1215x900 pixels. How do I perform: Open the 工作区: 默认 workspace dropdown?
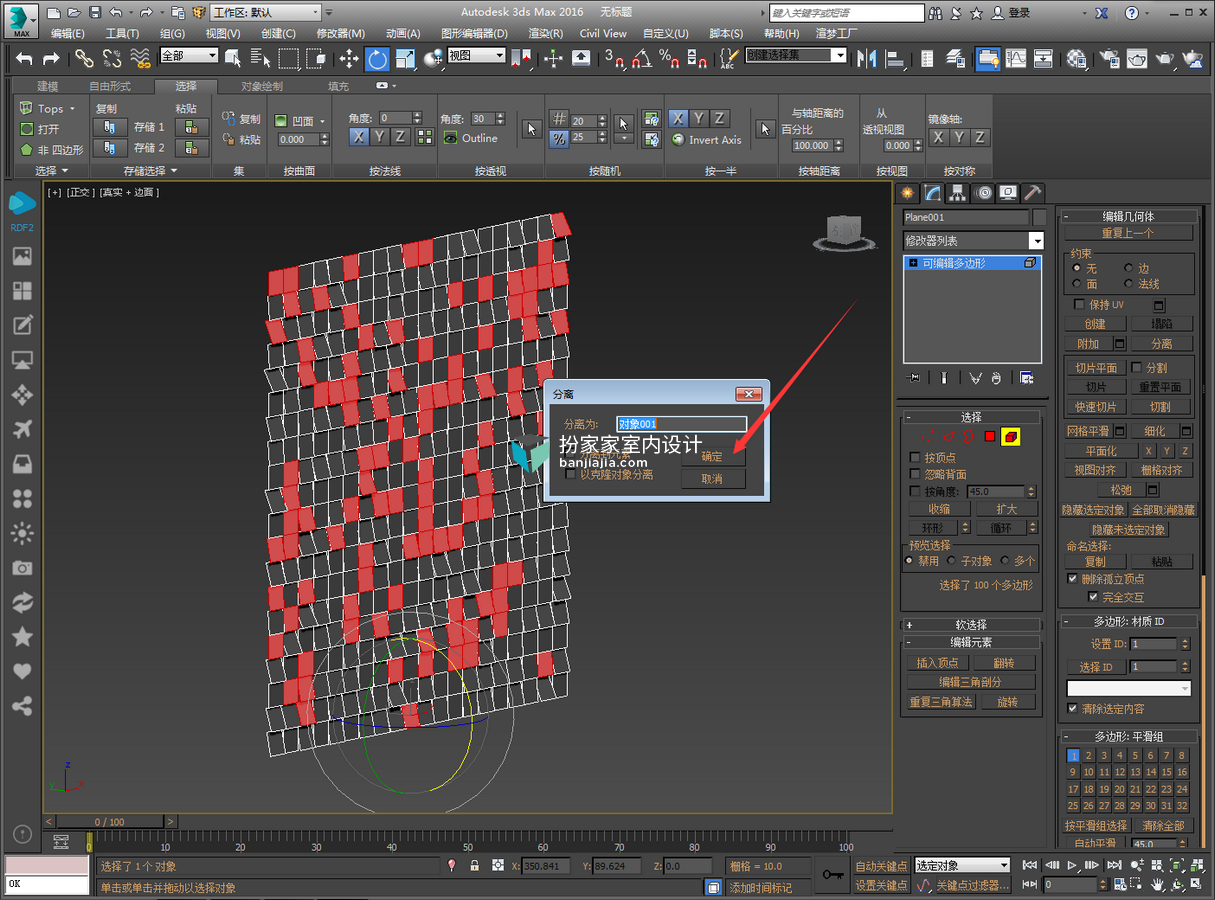265,13
